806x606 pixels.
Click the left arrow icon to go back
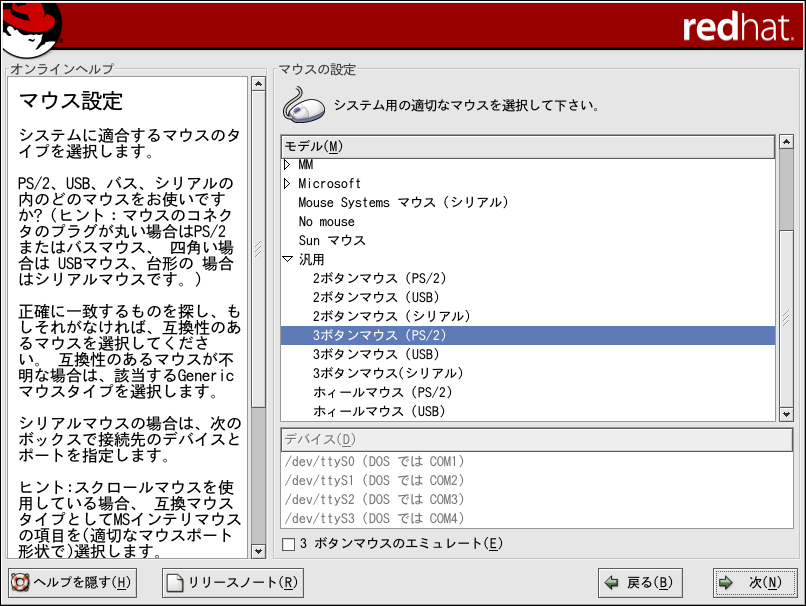(611, 582)
